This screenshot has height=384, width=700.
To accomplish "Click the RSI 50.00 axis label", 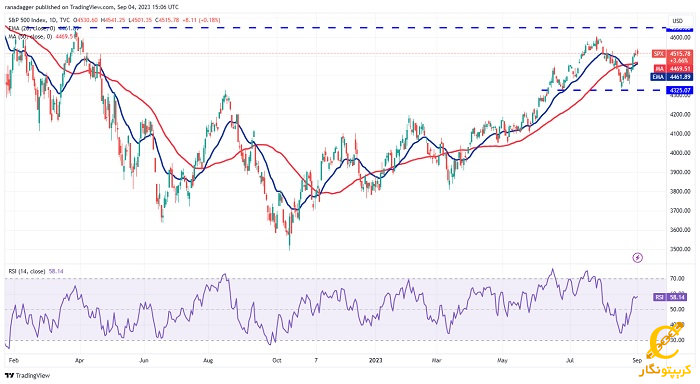I will click(677, 309).
